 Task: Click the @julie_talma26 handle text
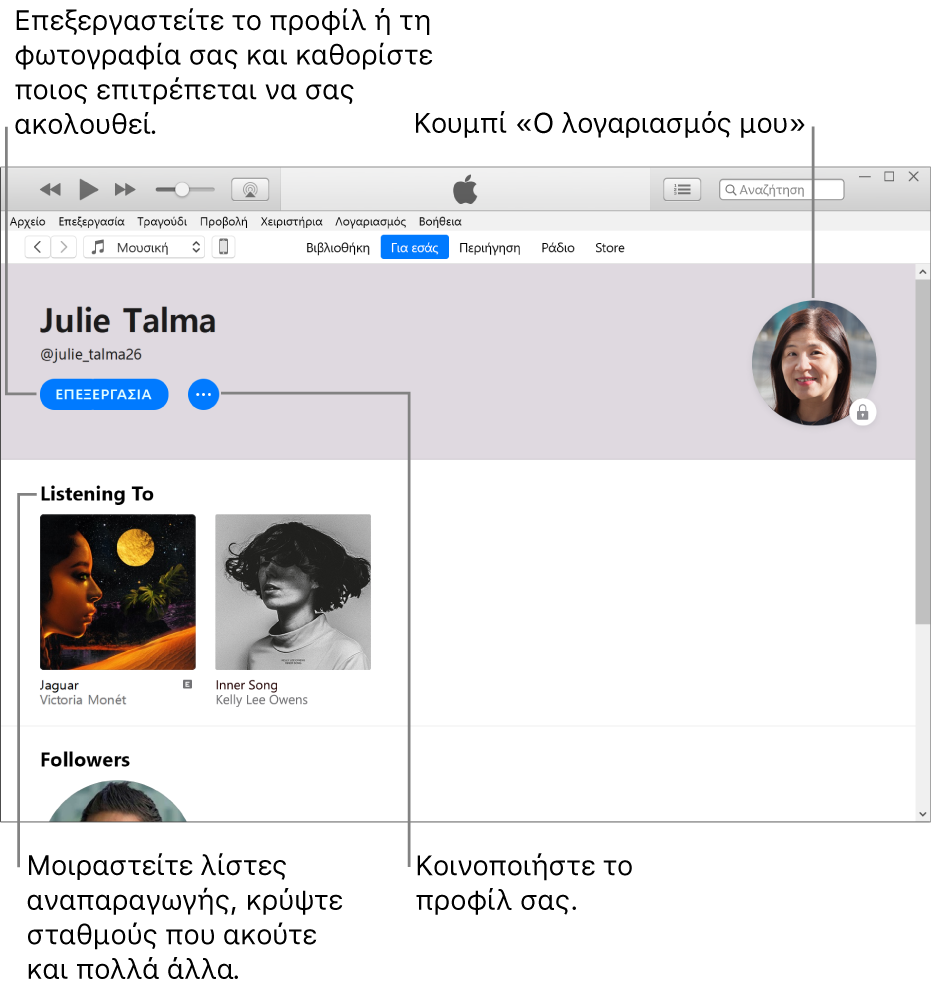coord(91,354)
